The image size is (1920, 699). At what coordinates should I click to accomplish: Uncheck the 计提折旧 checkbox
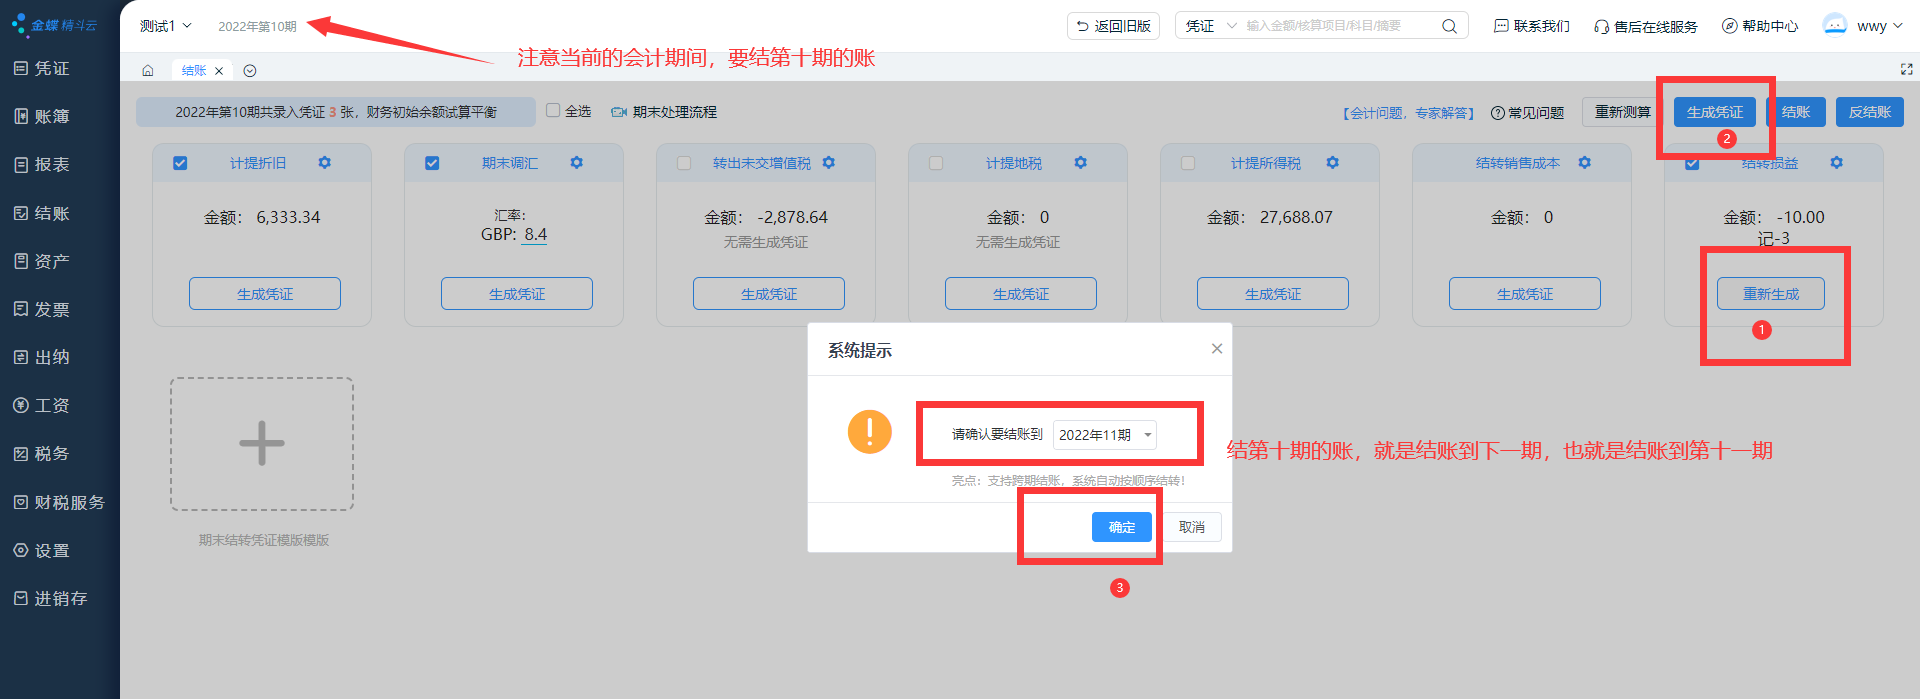tap(180, 163)
